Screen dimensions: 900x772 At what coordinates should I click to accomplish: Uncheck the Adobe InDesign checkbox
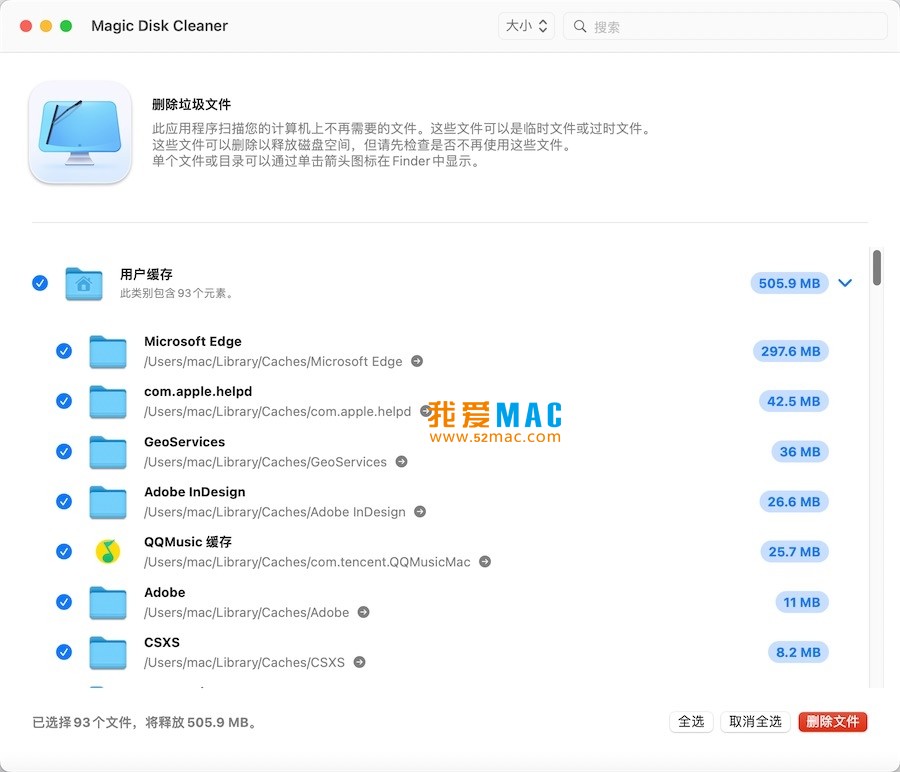(x=64, y=501)
